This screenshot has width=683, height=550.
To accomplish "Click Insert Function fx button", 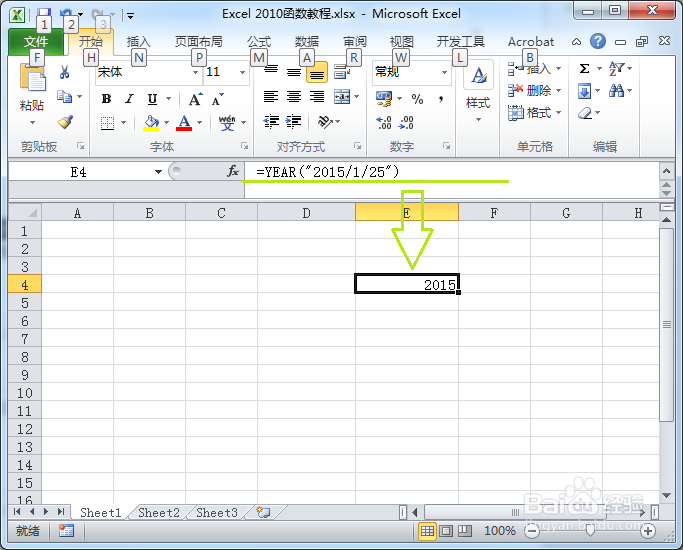I will click(233, 171).
